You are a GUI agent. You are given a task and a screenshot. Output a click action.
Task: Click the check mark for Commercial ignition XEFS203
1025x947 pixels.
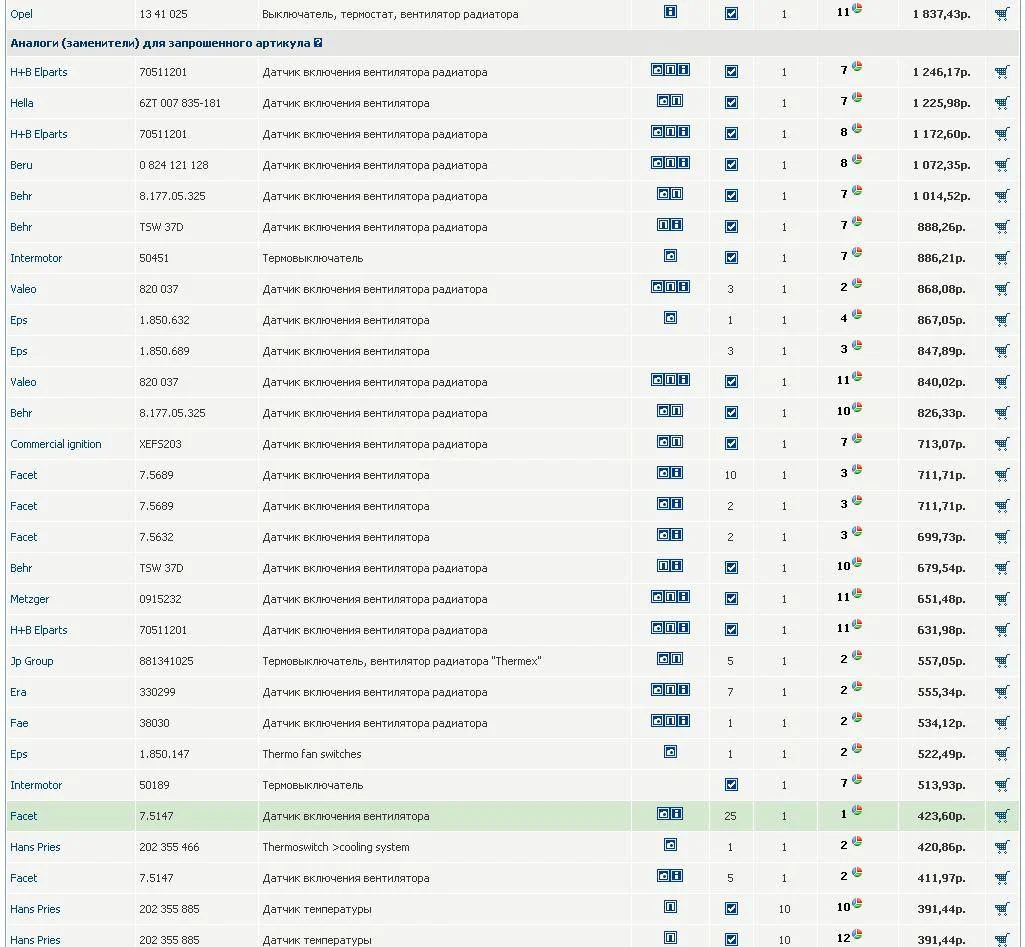coord(731,444)
